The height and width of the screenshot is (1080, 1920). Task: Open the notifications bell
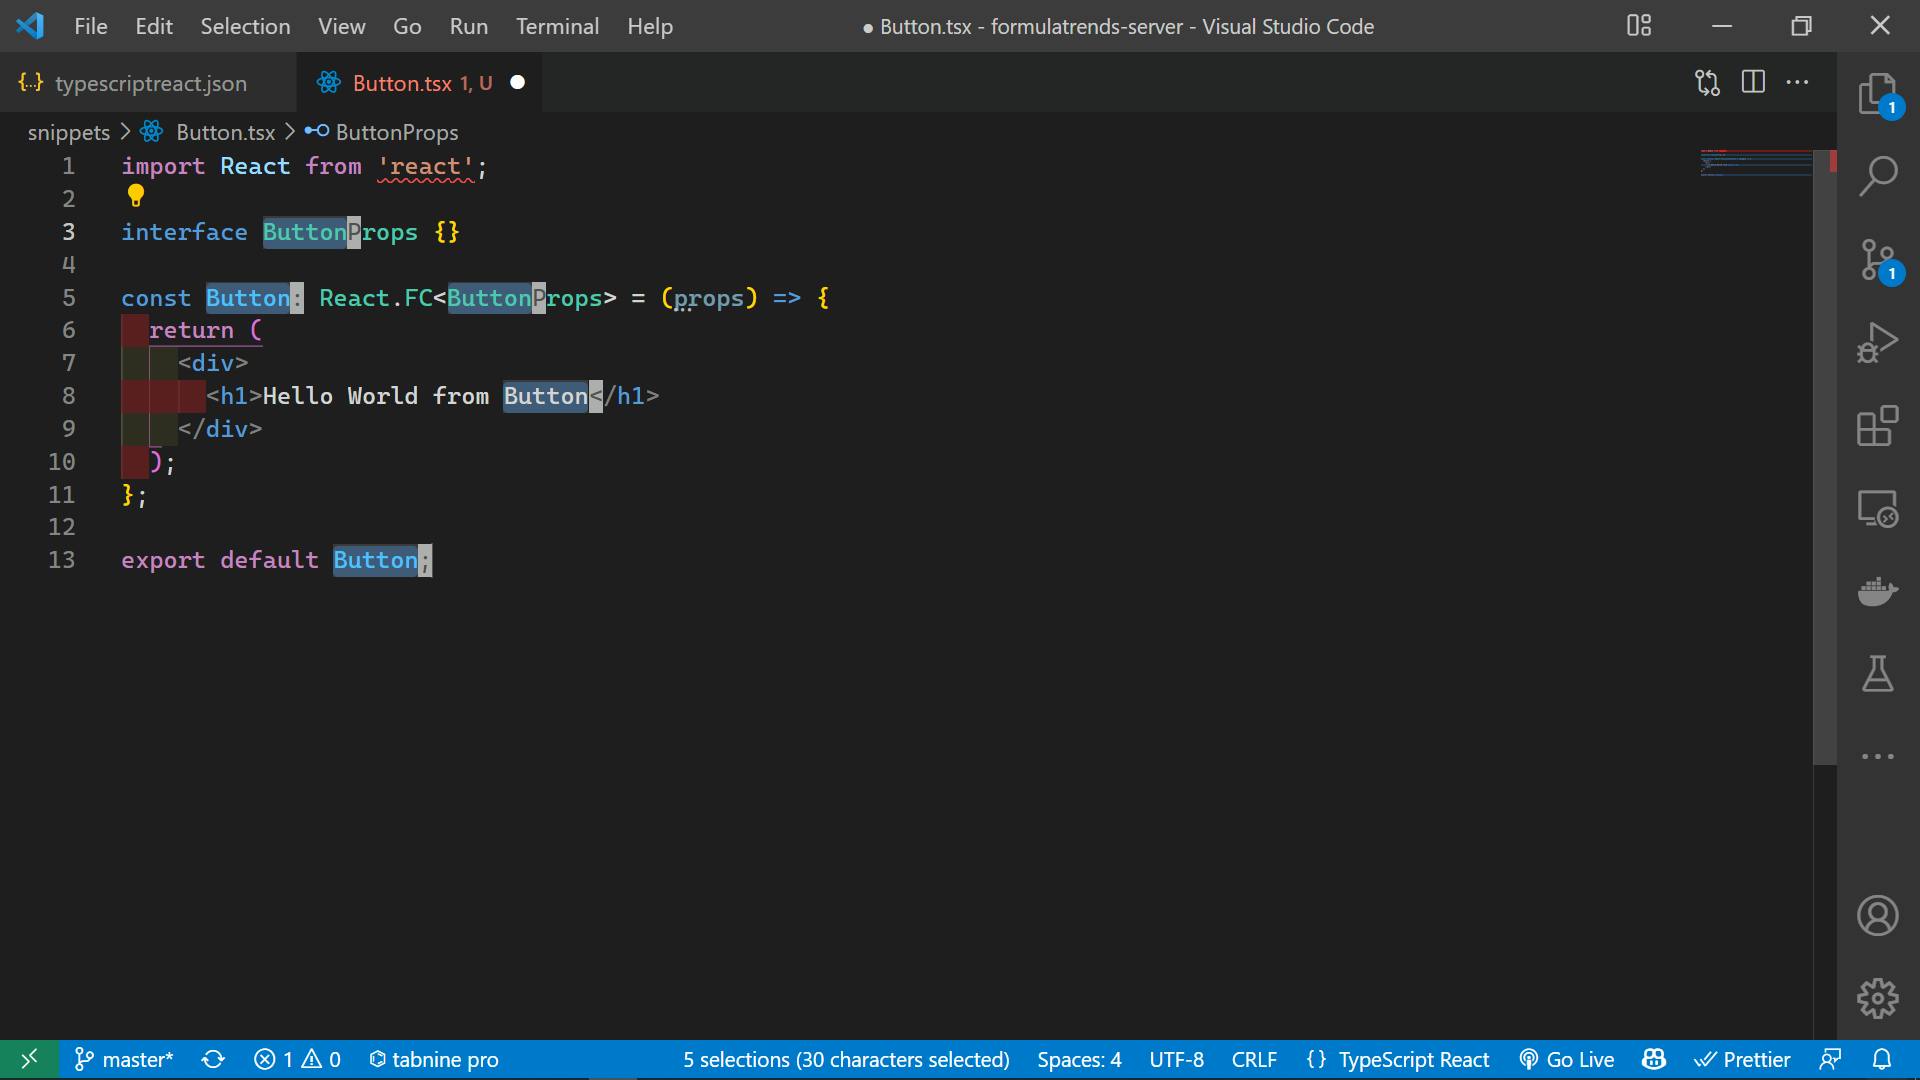click(x=1882, y=1059)
